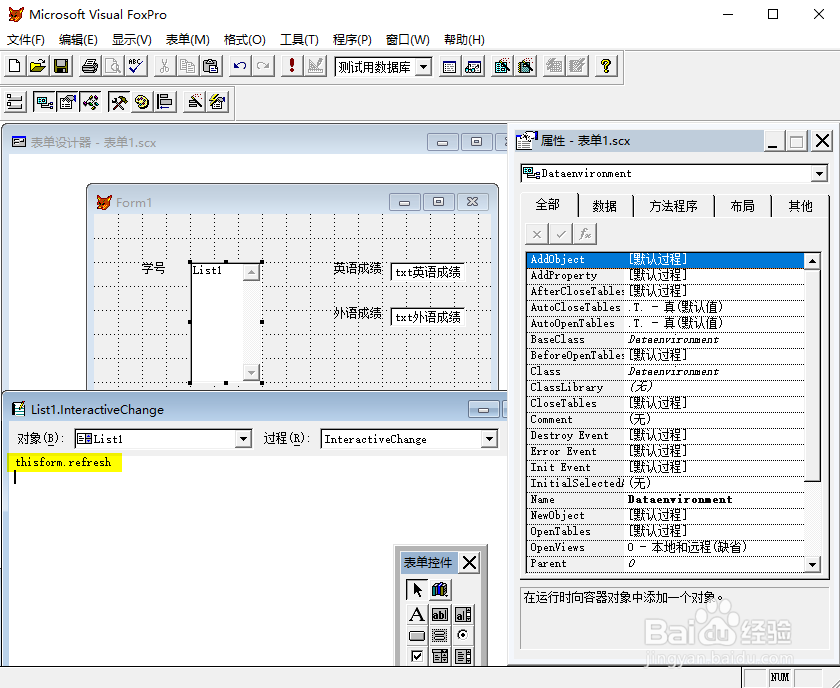Image resolution: width=840 pixels, height=688 pixels.
Task: Click the Open folder toolbar icon
Action: tap(38, 66)
